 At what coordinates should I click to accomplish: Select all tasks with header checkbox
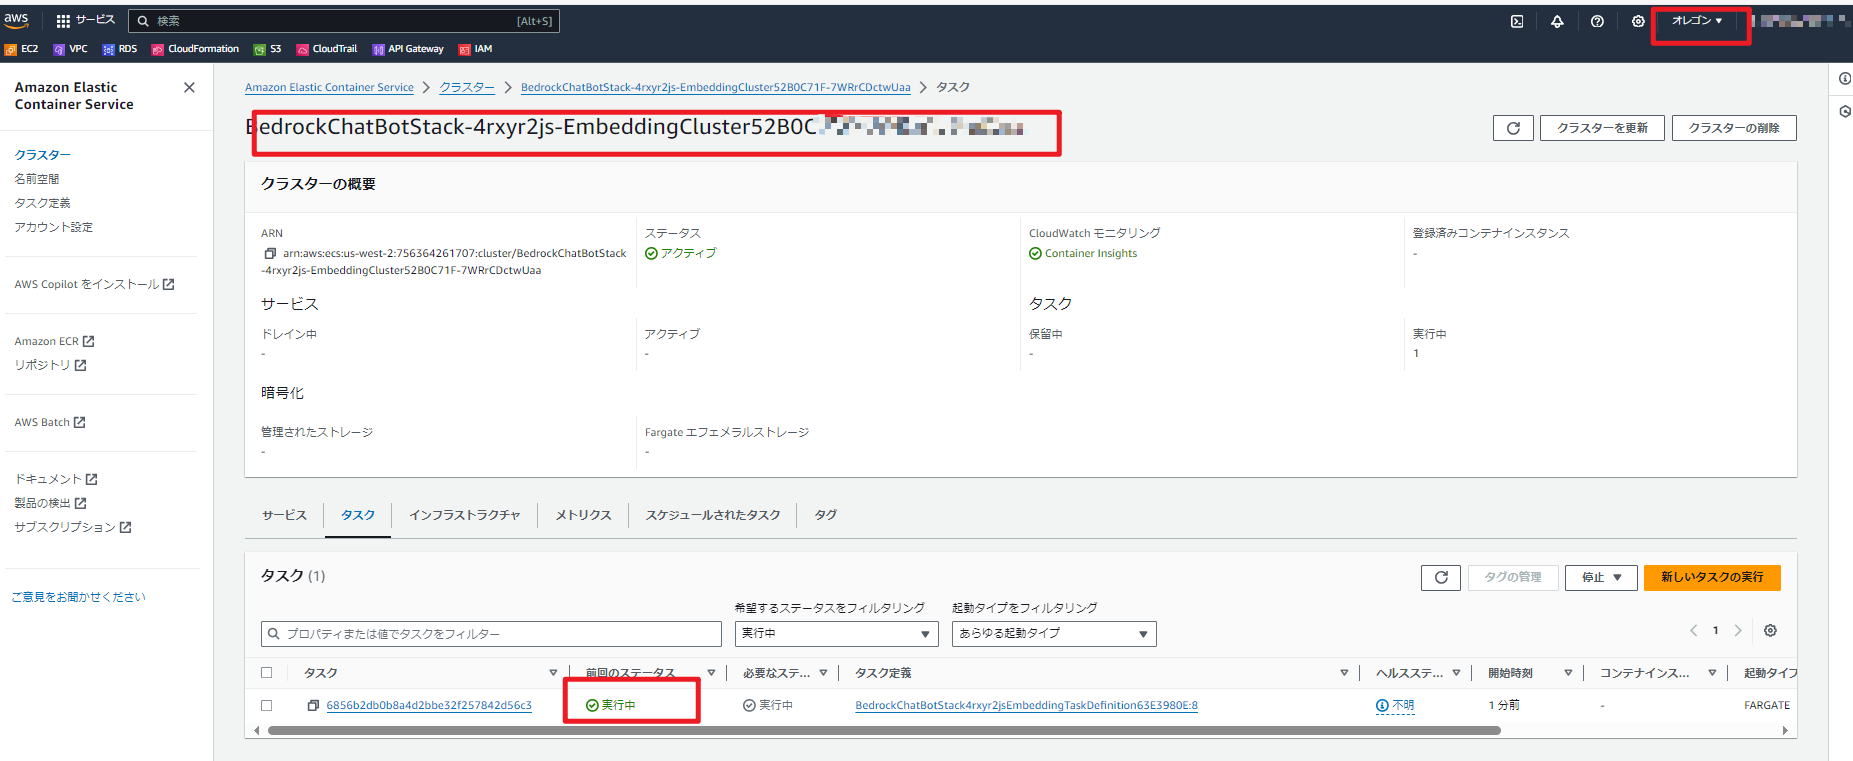tap(266, 673)
